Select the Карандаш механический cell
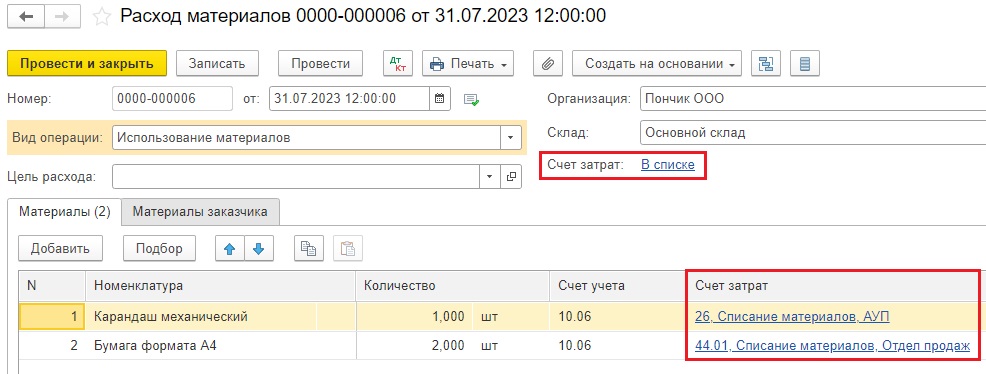Image resolution: width=986 pixels, height=374 pixels. point(220,317)
